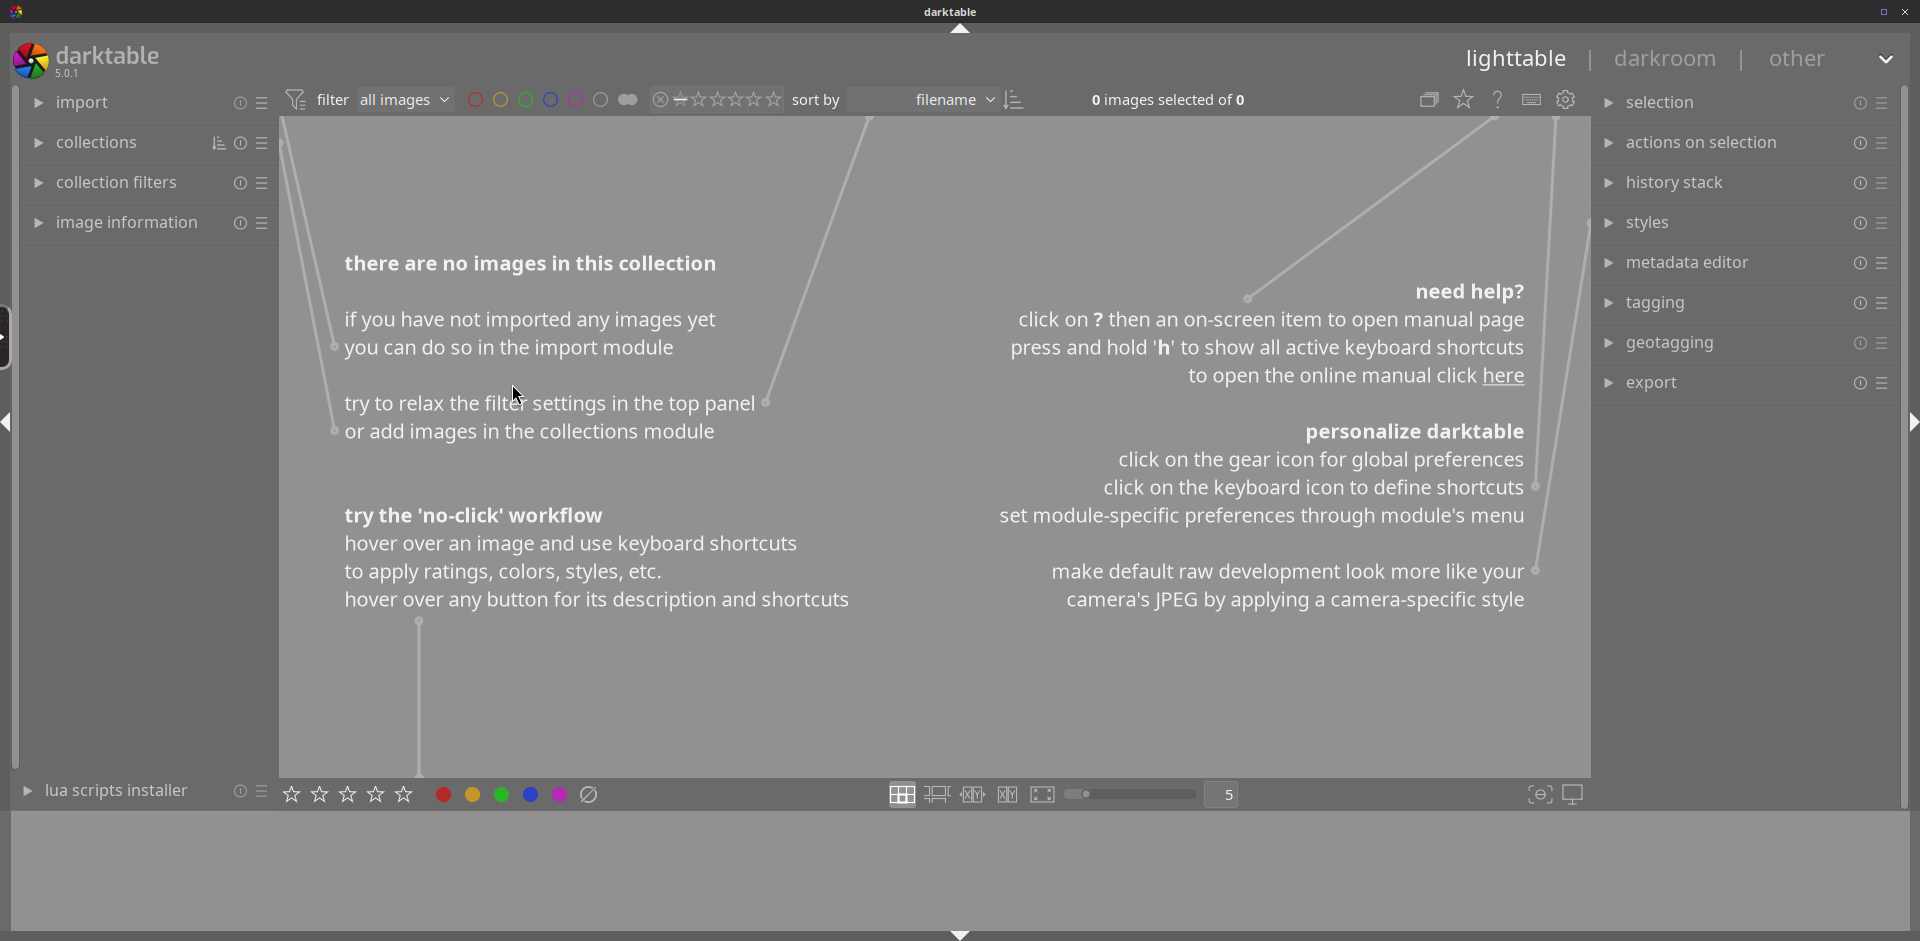Image resolution: width=1920 pixels, height=941 pixels.
Task: Expand the image information module
Action: click(x=38, y=223)
